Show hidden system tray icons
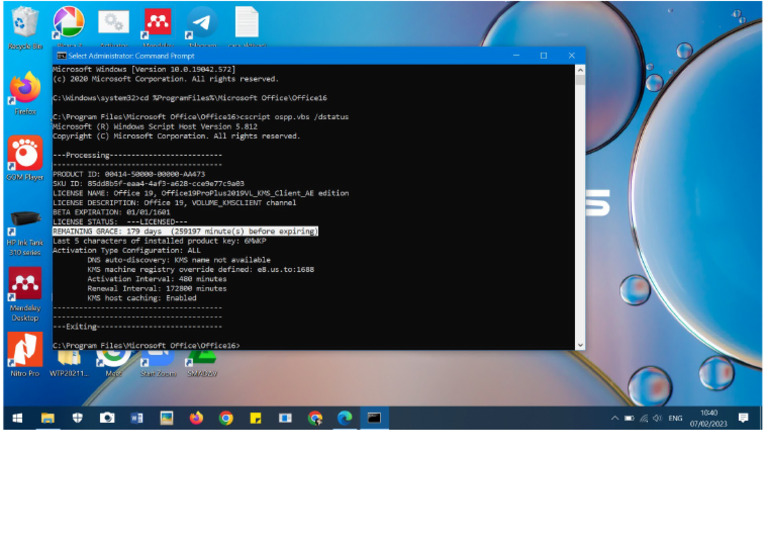768x543 pixels. point(615,418)
